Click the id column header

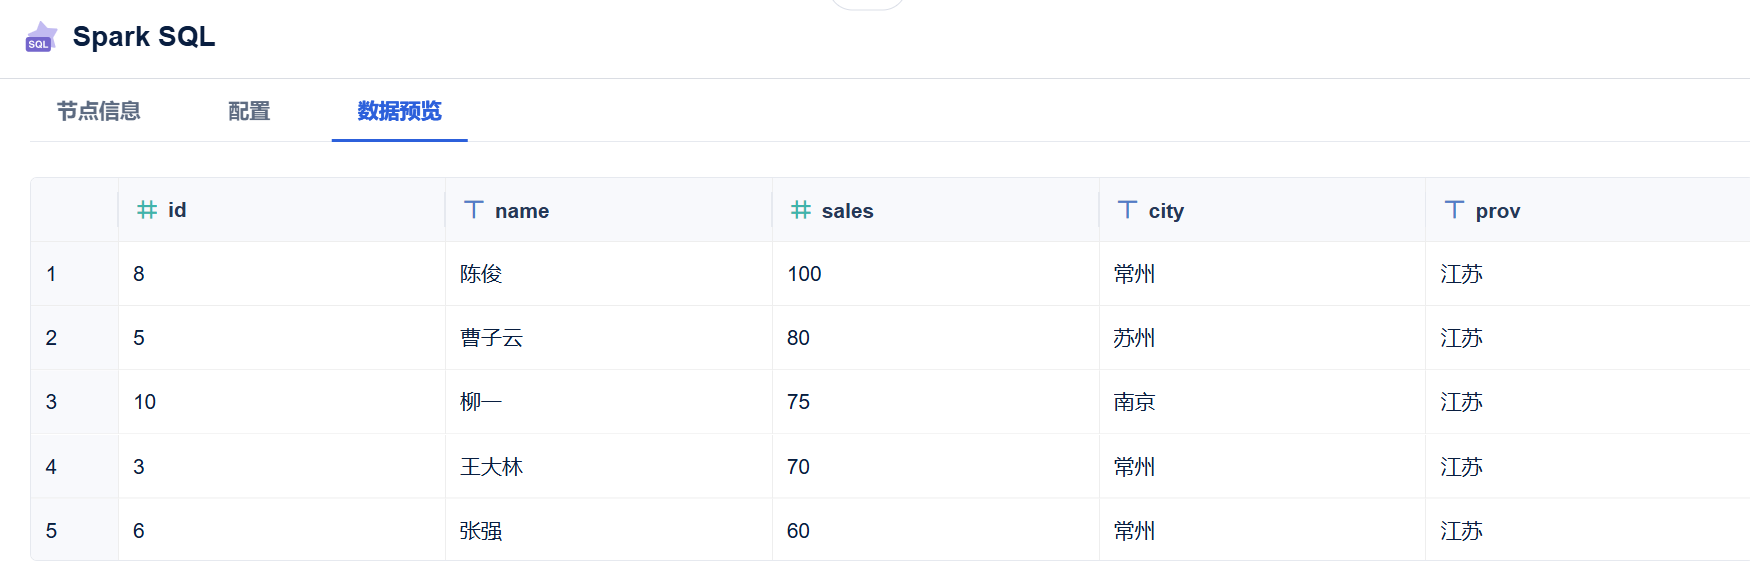[177, 210]
